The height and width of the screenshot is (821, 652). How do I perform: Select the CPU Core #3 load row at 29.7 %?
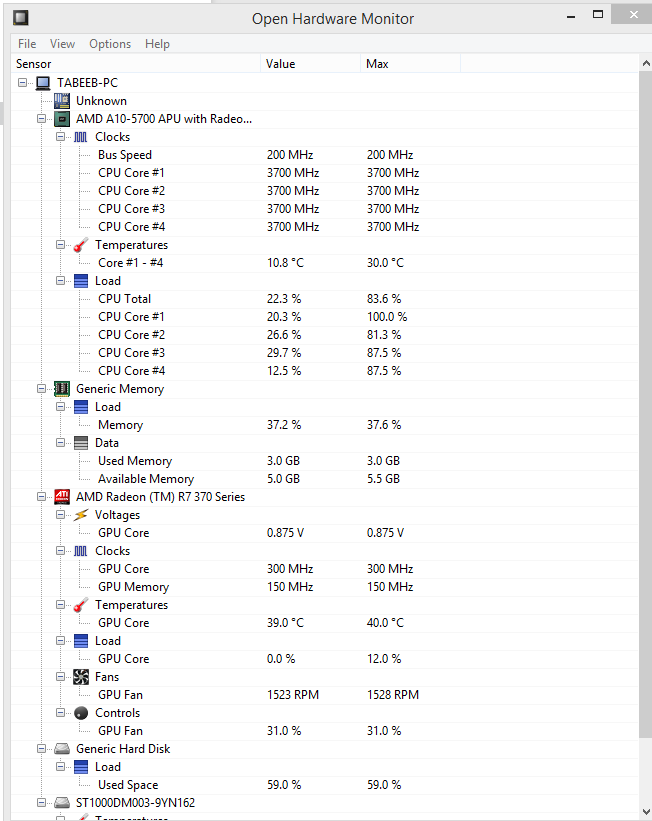(325, 353)
